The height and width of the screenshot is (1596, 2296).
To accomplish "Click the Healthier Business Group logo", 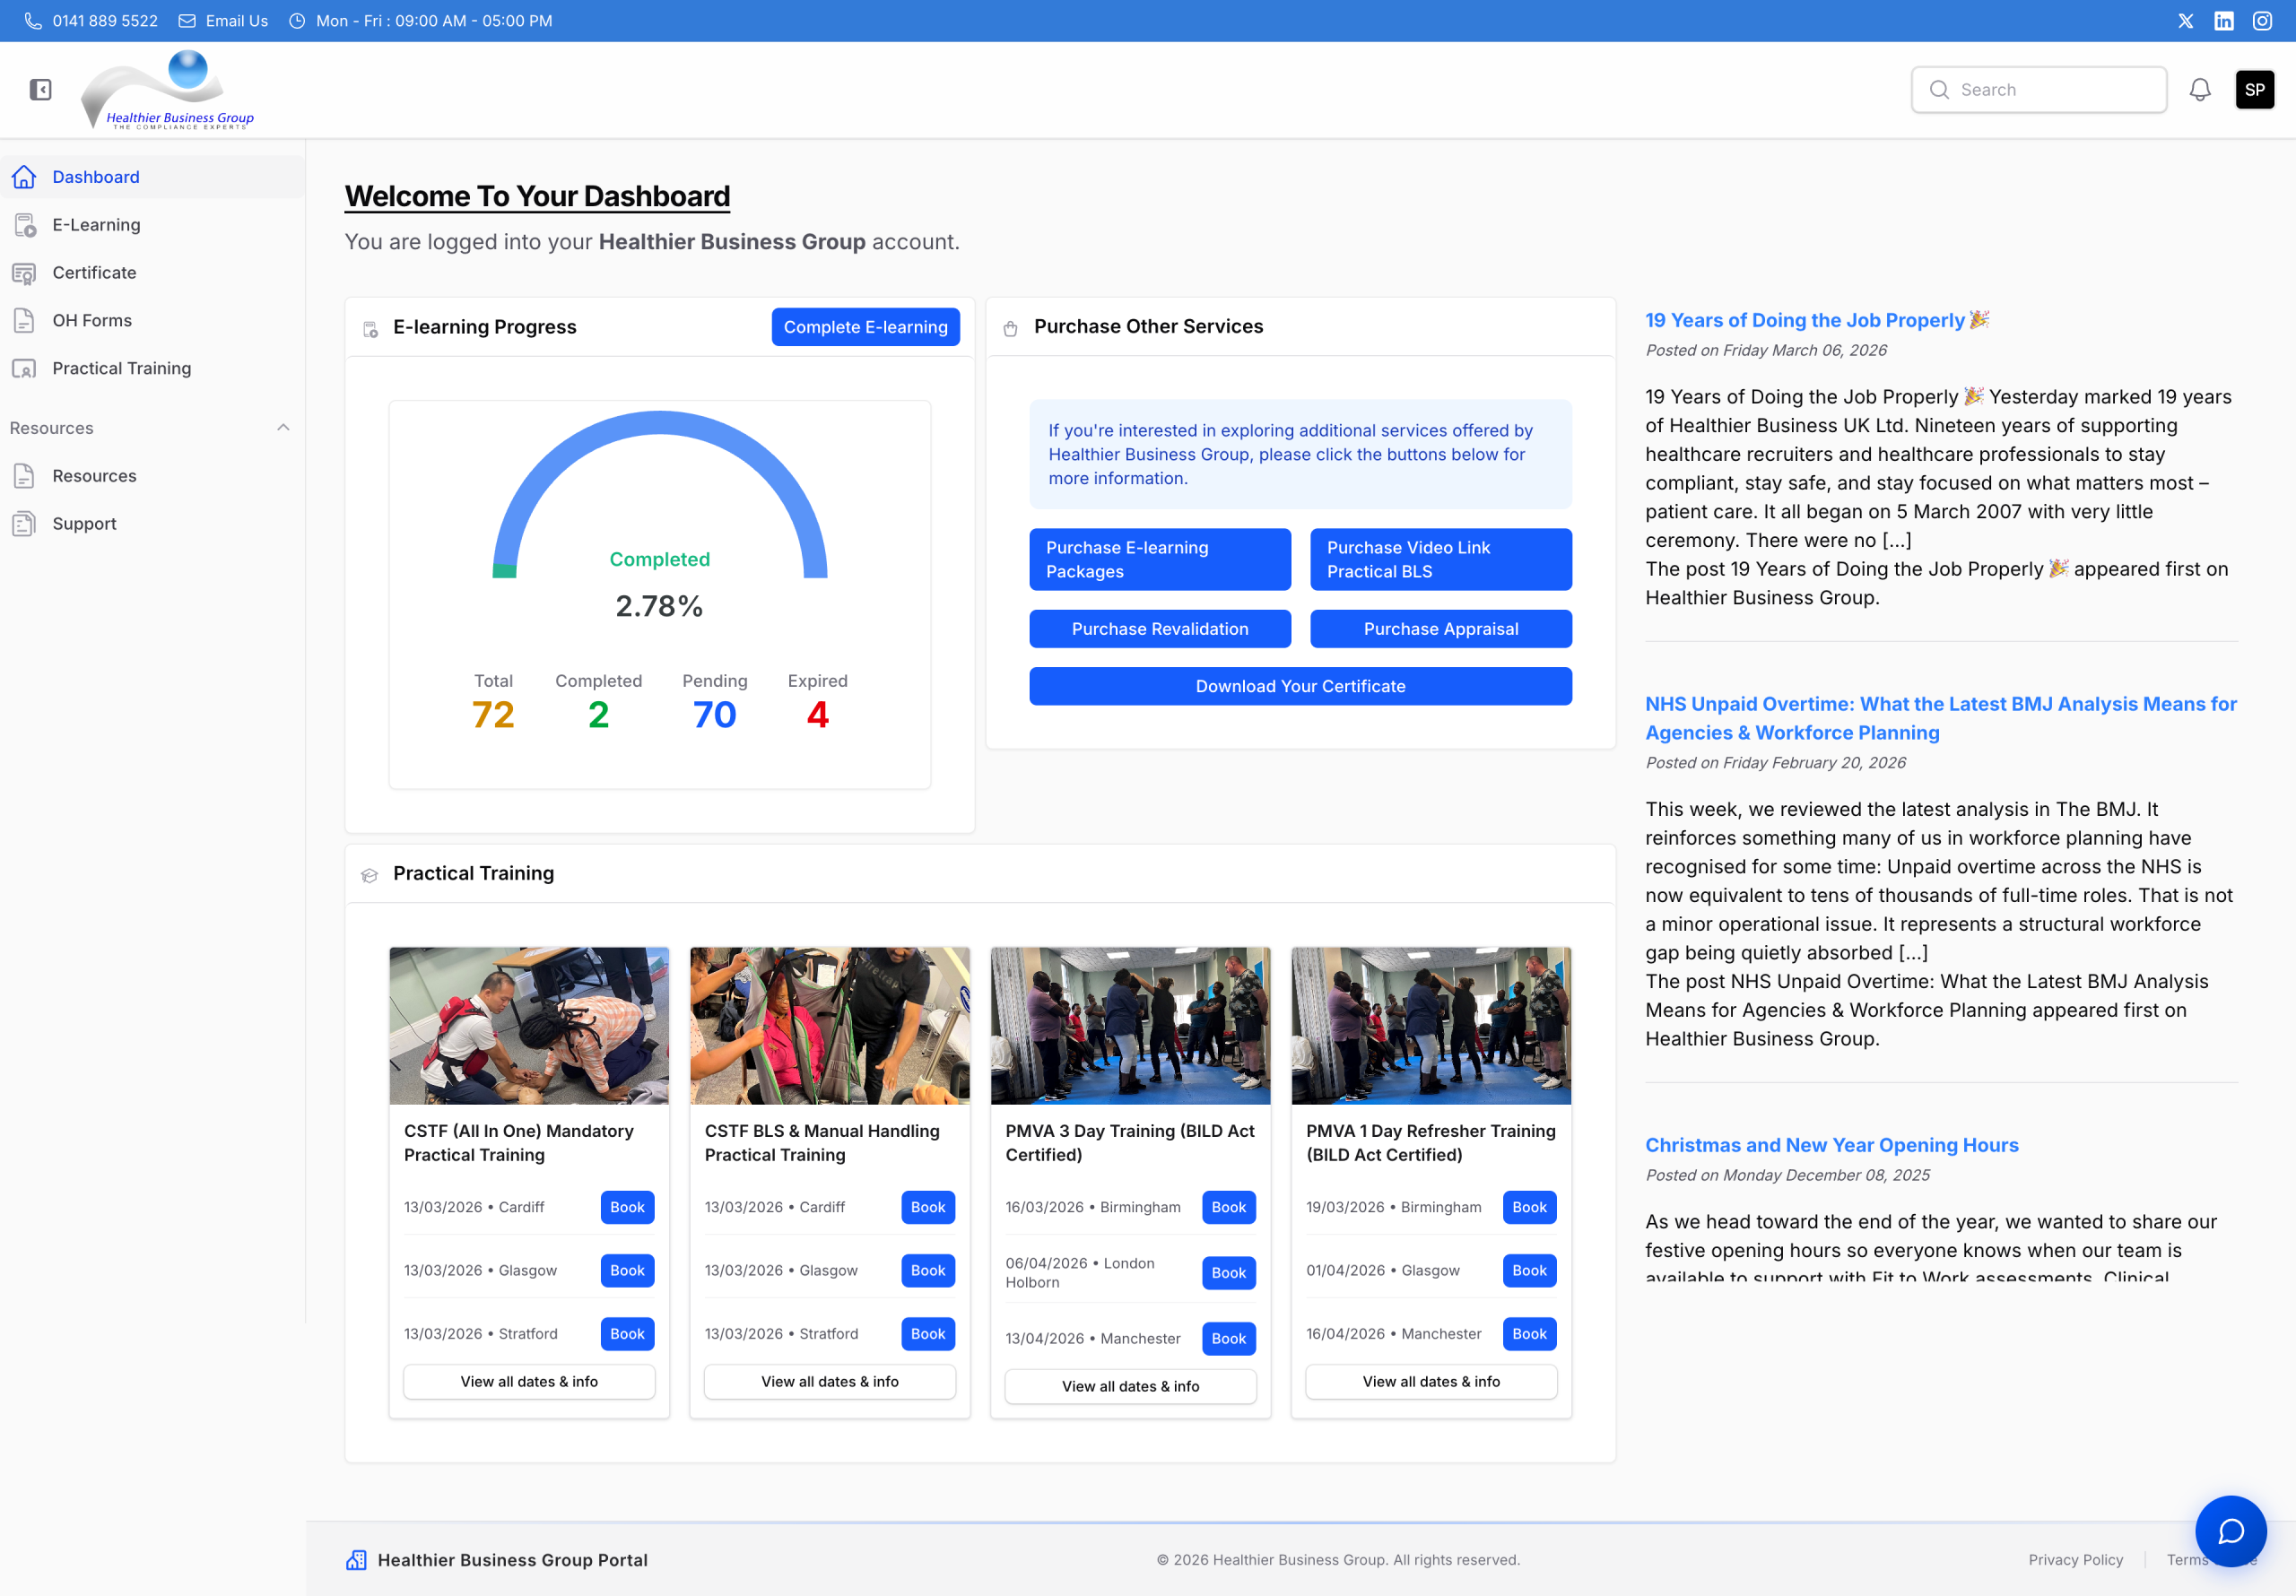I will click(x=168, y=90).
